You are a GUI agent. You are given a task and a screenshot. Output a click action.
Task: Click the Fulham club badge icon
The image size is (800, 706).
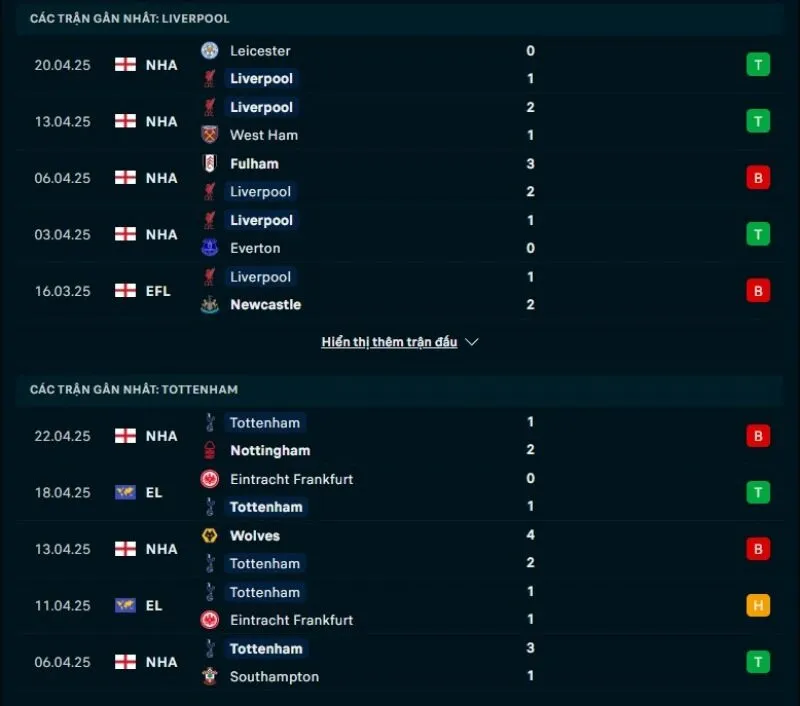[x=210, y=163]
